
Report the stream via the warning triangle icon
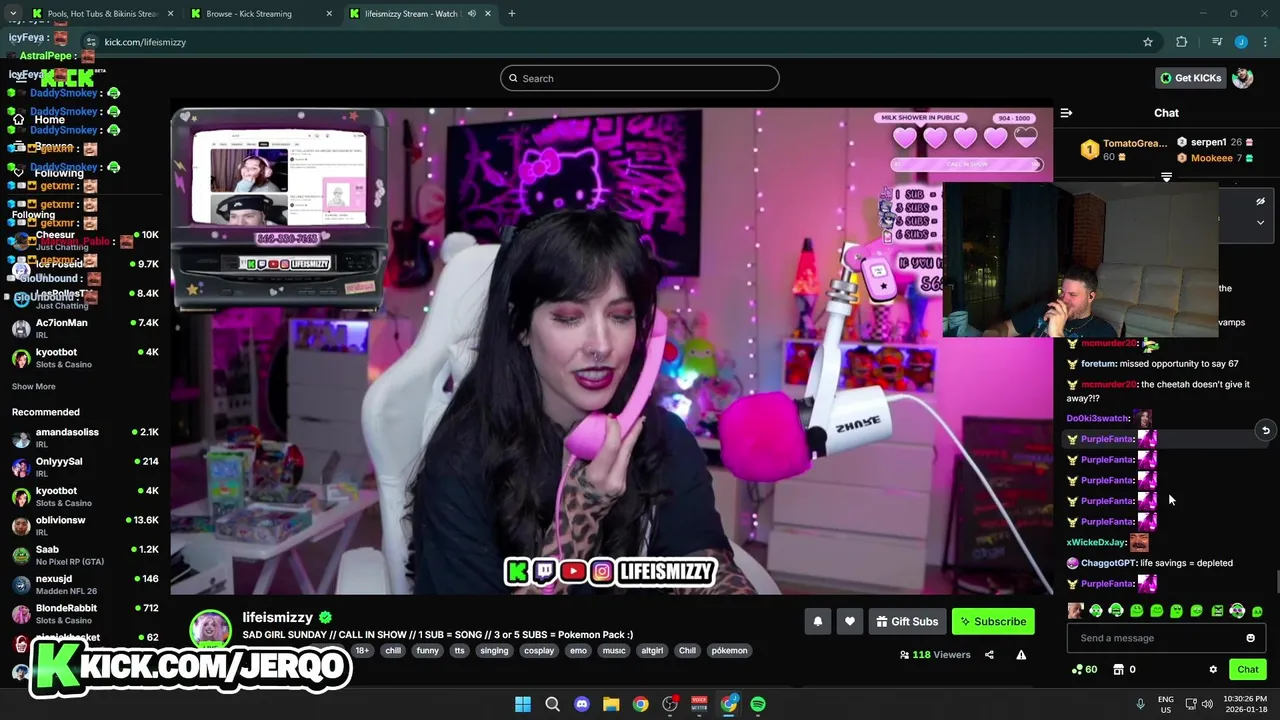pos(1021,655)
